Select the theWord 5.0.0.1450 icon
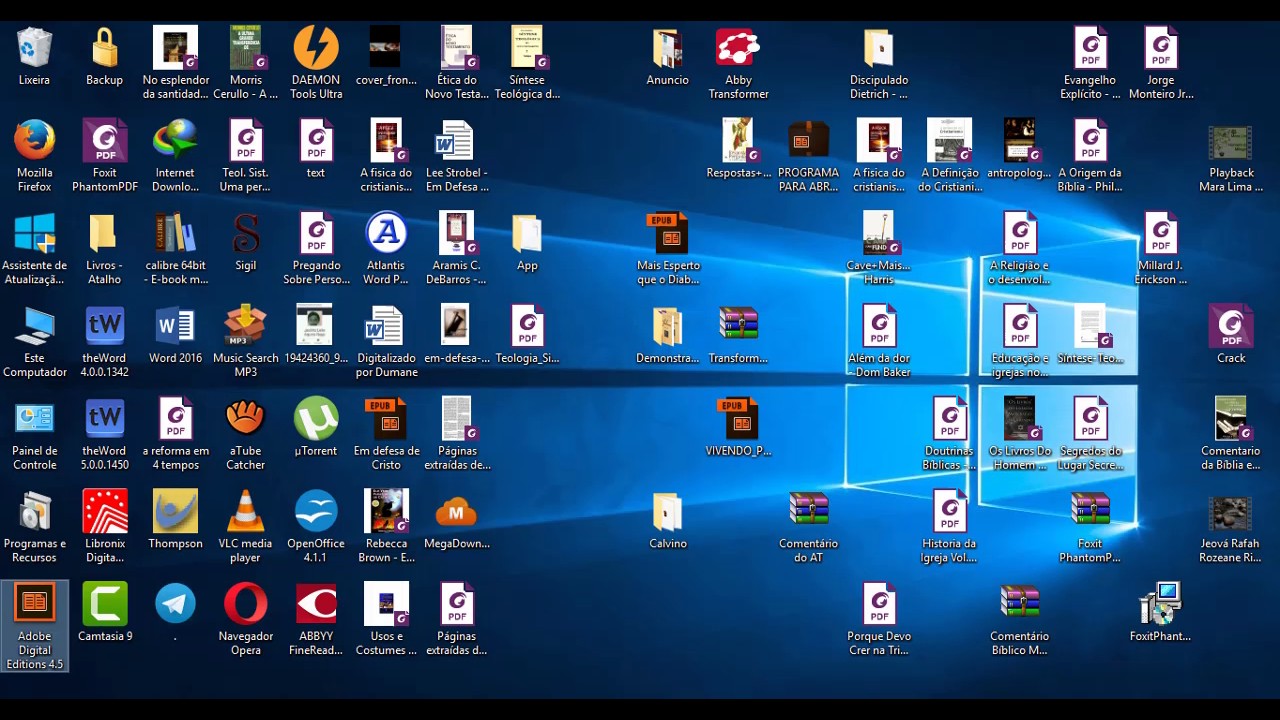1280x720 pixels. pyautogui.click(x=104, y=419)
